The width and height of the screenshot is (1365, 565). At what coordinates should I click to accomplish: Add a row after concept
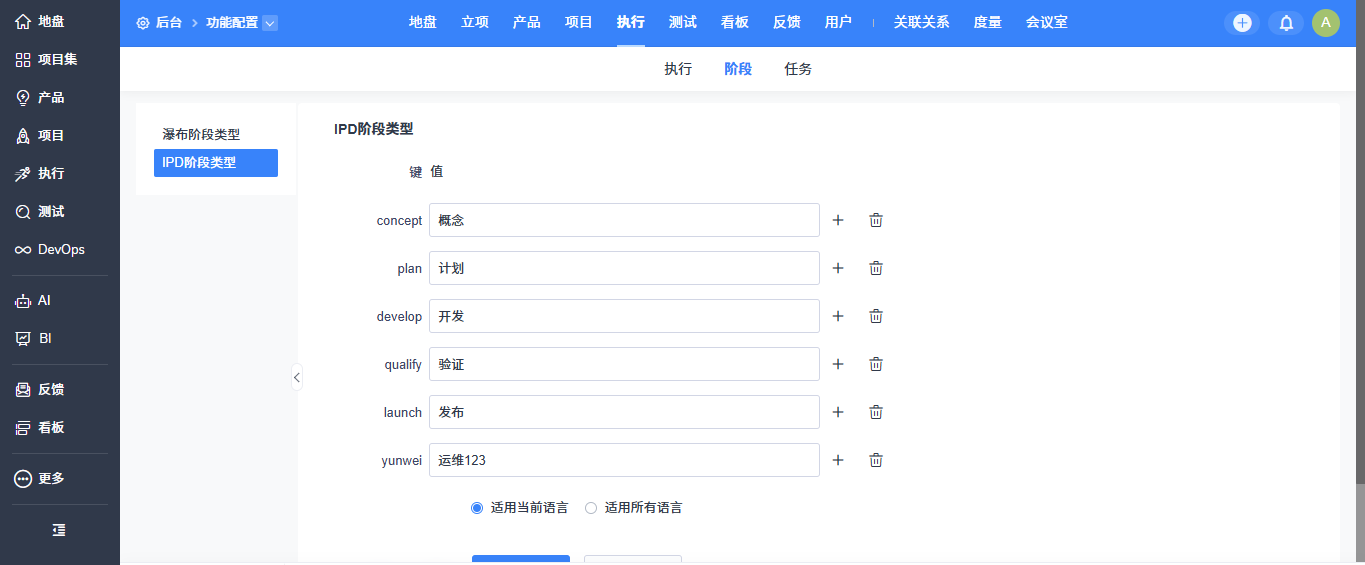838,220
